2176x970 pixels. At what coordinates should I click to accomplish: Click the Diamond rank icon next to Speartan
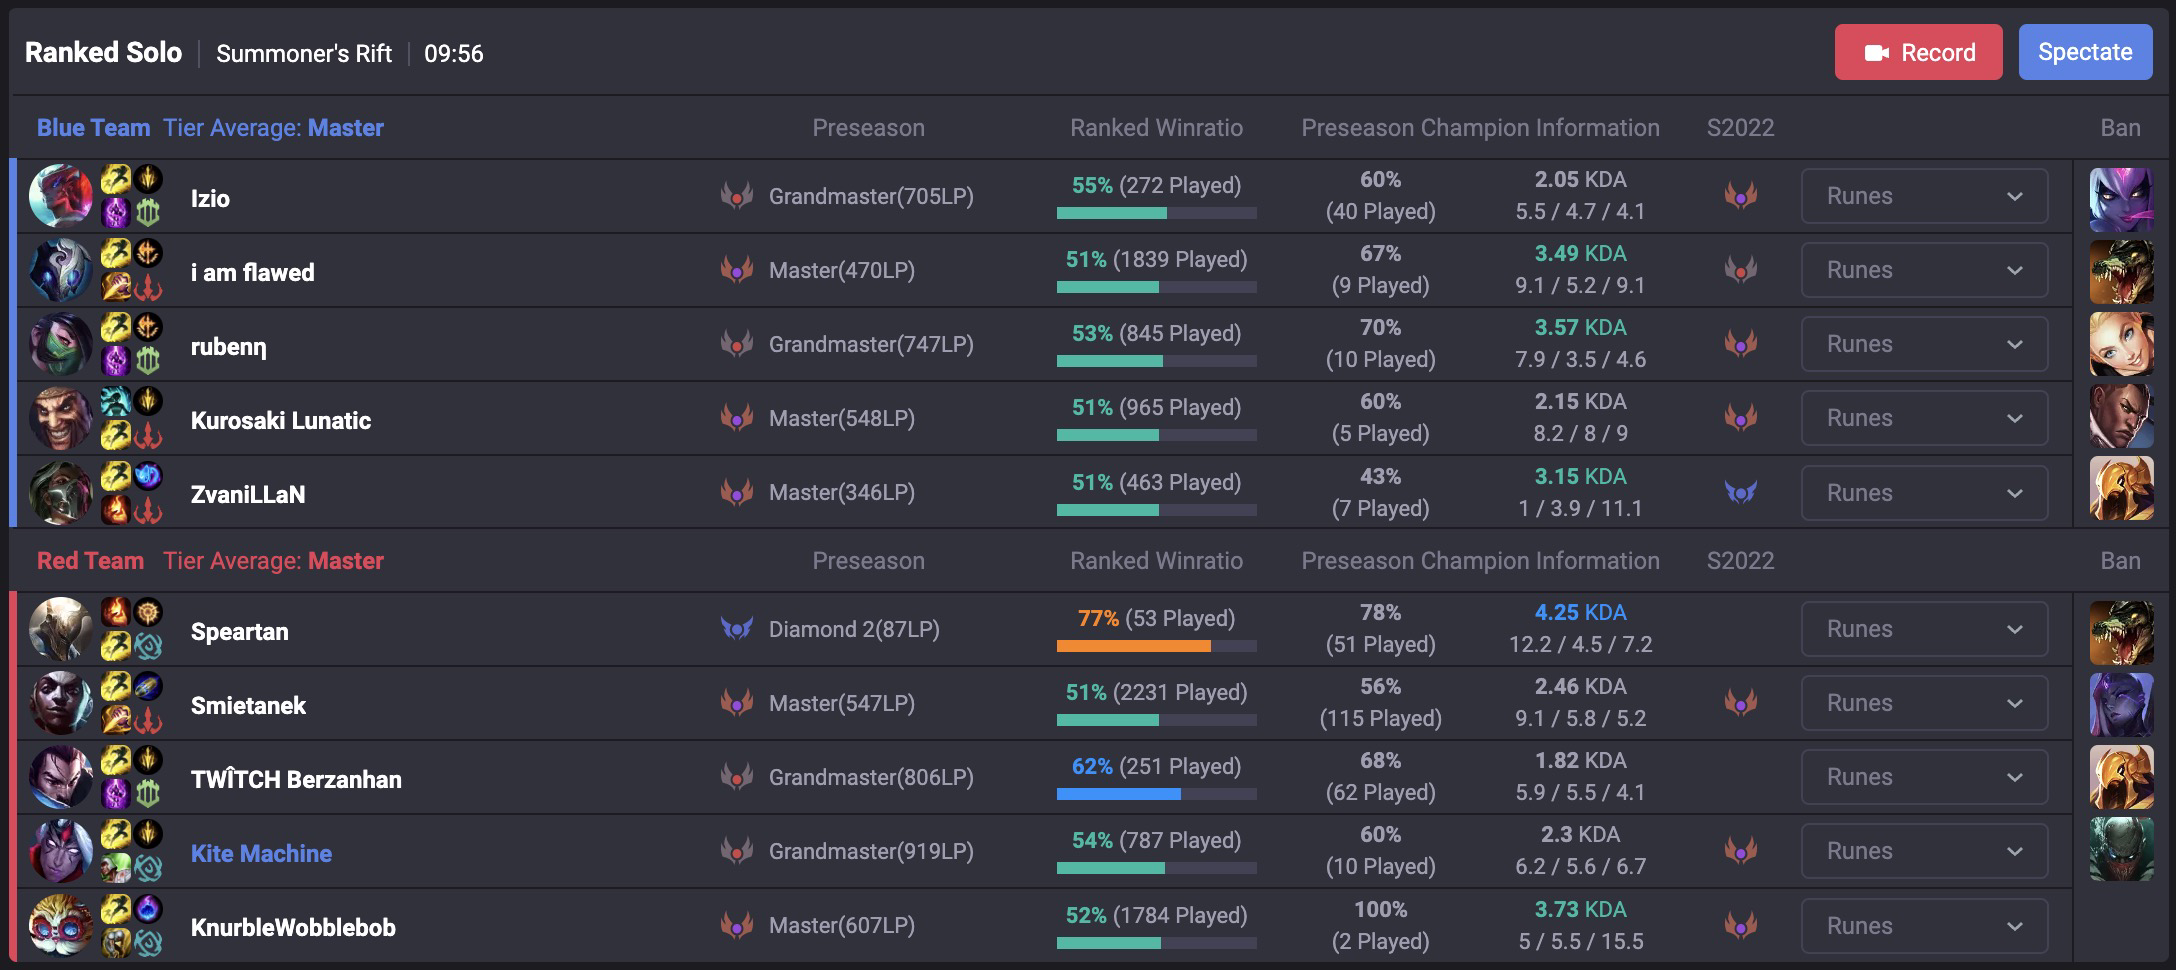point(737,629)
